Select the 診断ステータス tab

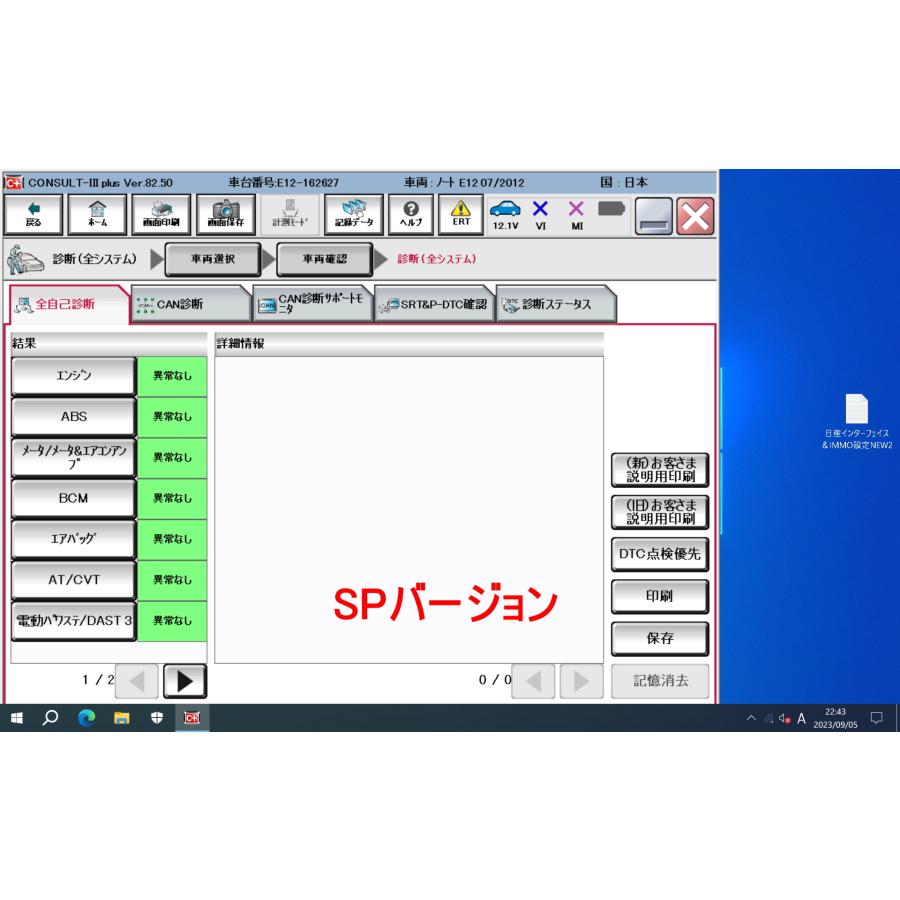coord(556,304)
